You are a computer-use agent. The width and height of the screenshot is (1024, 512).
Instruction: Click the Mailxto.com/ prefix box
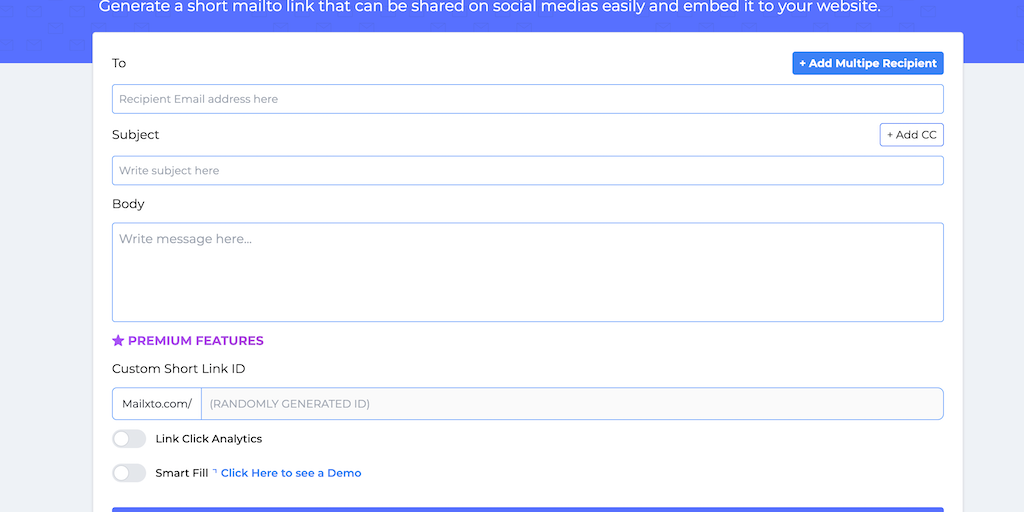click(157, 404)
